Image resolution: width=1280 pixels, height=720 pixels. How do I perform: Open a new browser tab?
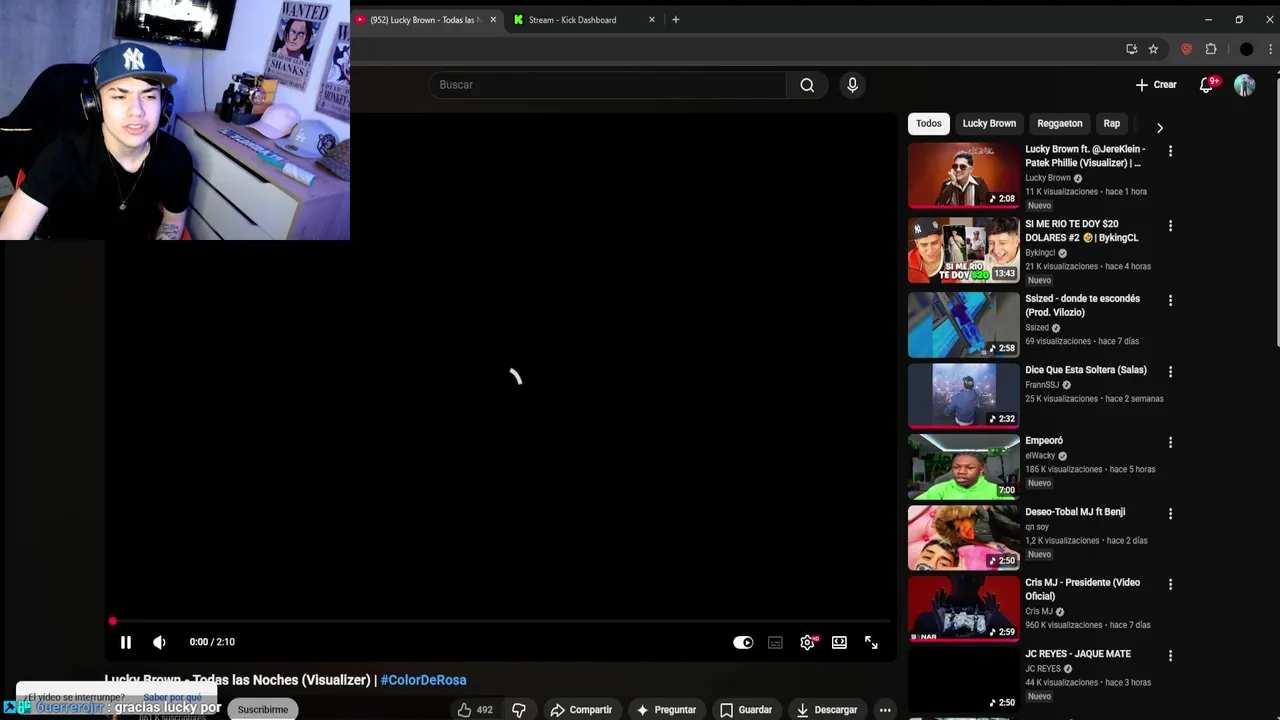[x=676, y=20]
